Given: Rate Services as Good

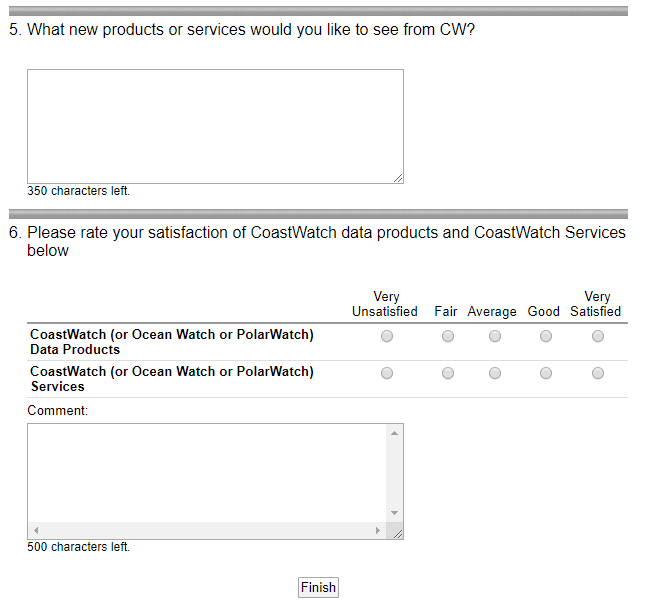Looking at the screenshot, I should point(546,373).
